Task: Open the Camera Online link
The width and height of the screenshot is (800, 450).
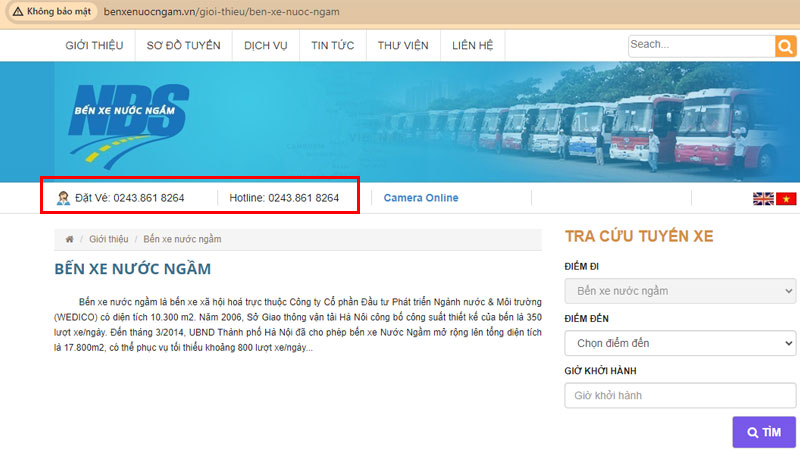Action: click(421, 198)
